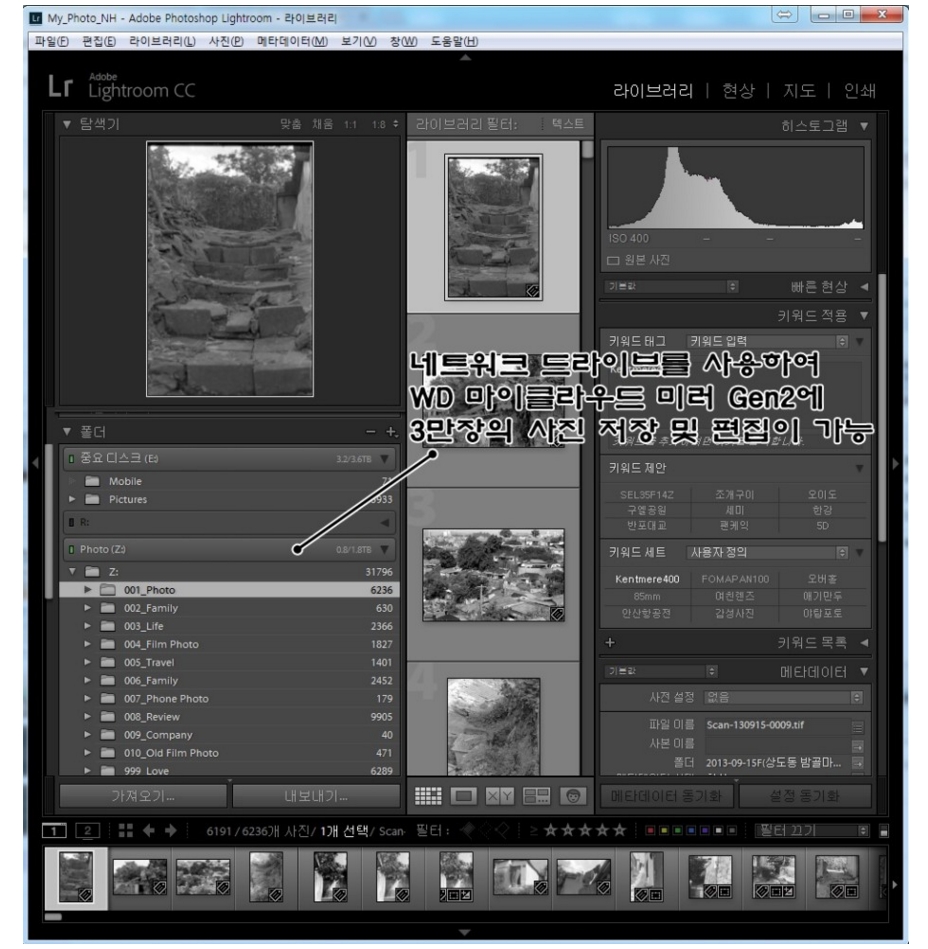Open the 라이브러리 menu in menu bar
The image size is (928, 949).
(162, 41)
